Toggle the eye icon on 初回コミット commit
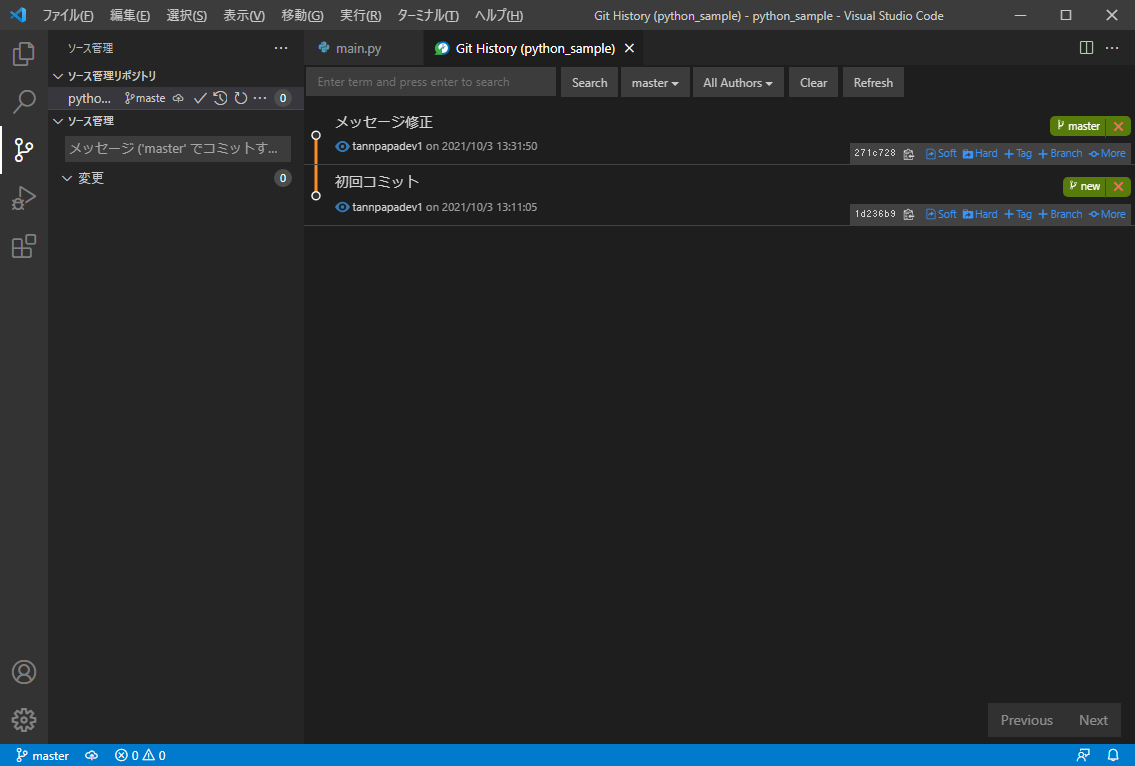The height and width of the screenshot is (766, 1135). coord(342,208)
